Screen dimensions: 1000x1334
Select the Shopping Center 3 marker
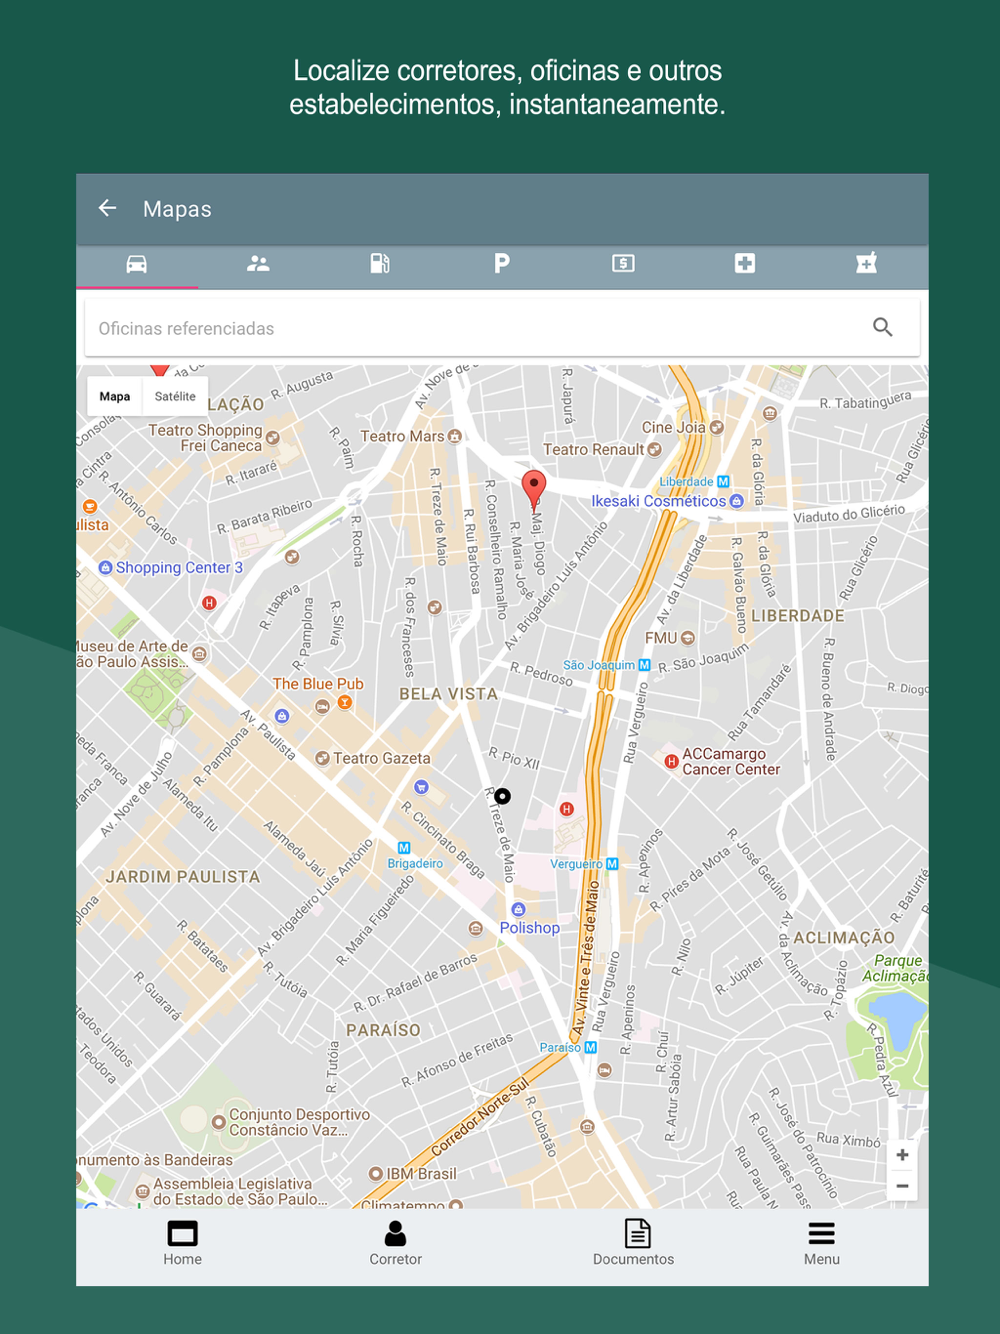(105, 568)
